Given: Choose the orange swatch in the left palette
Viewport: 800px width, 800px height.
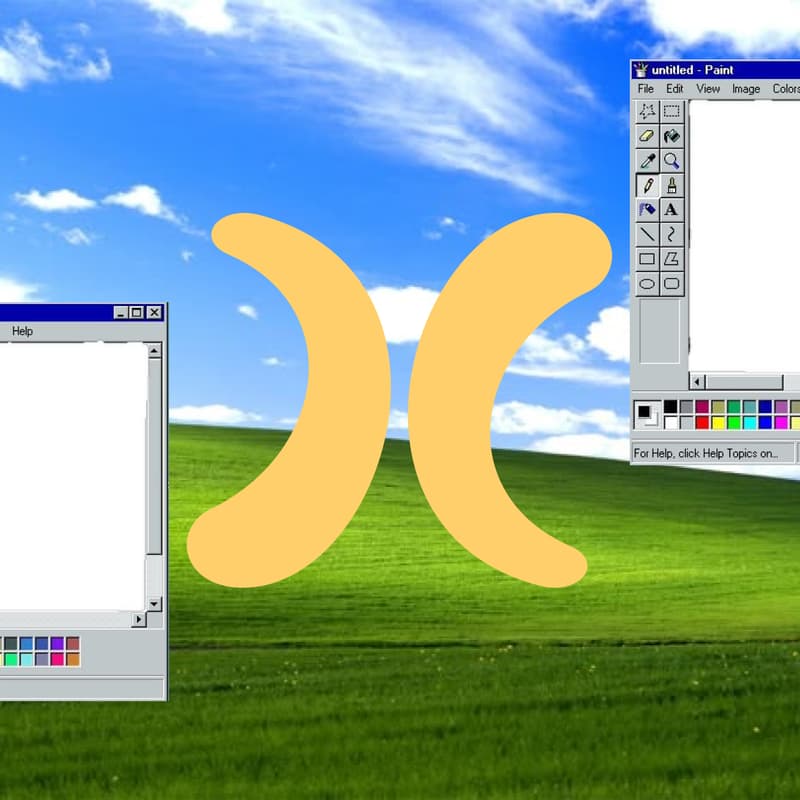Looking at the screenshot, I should click(73, 659).
